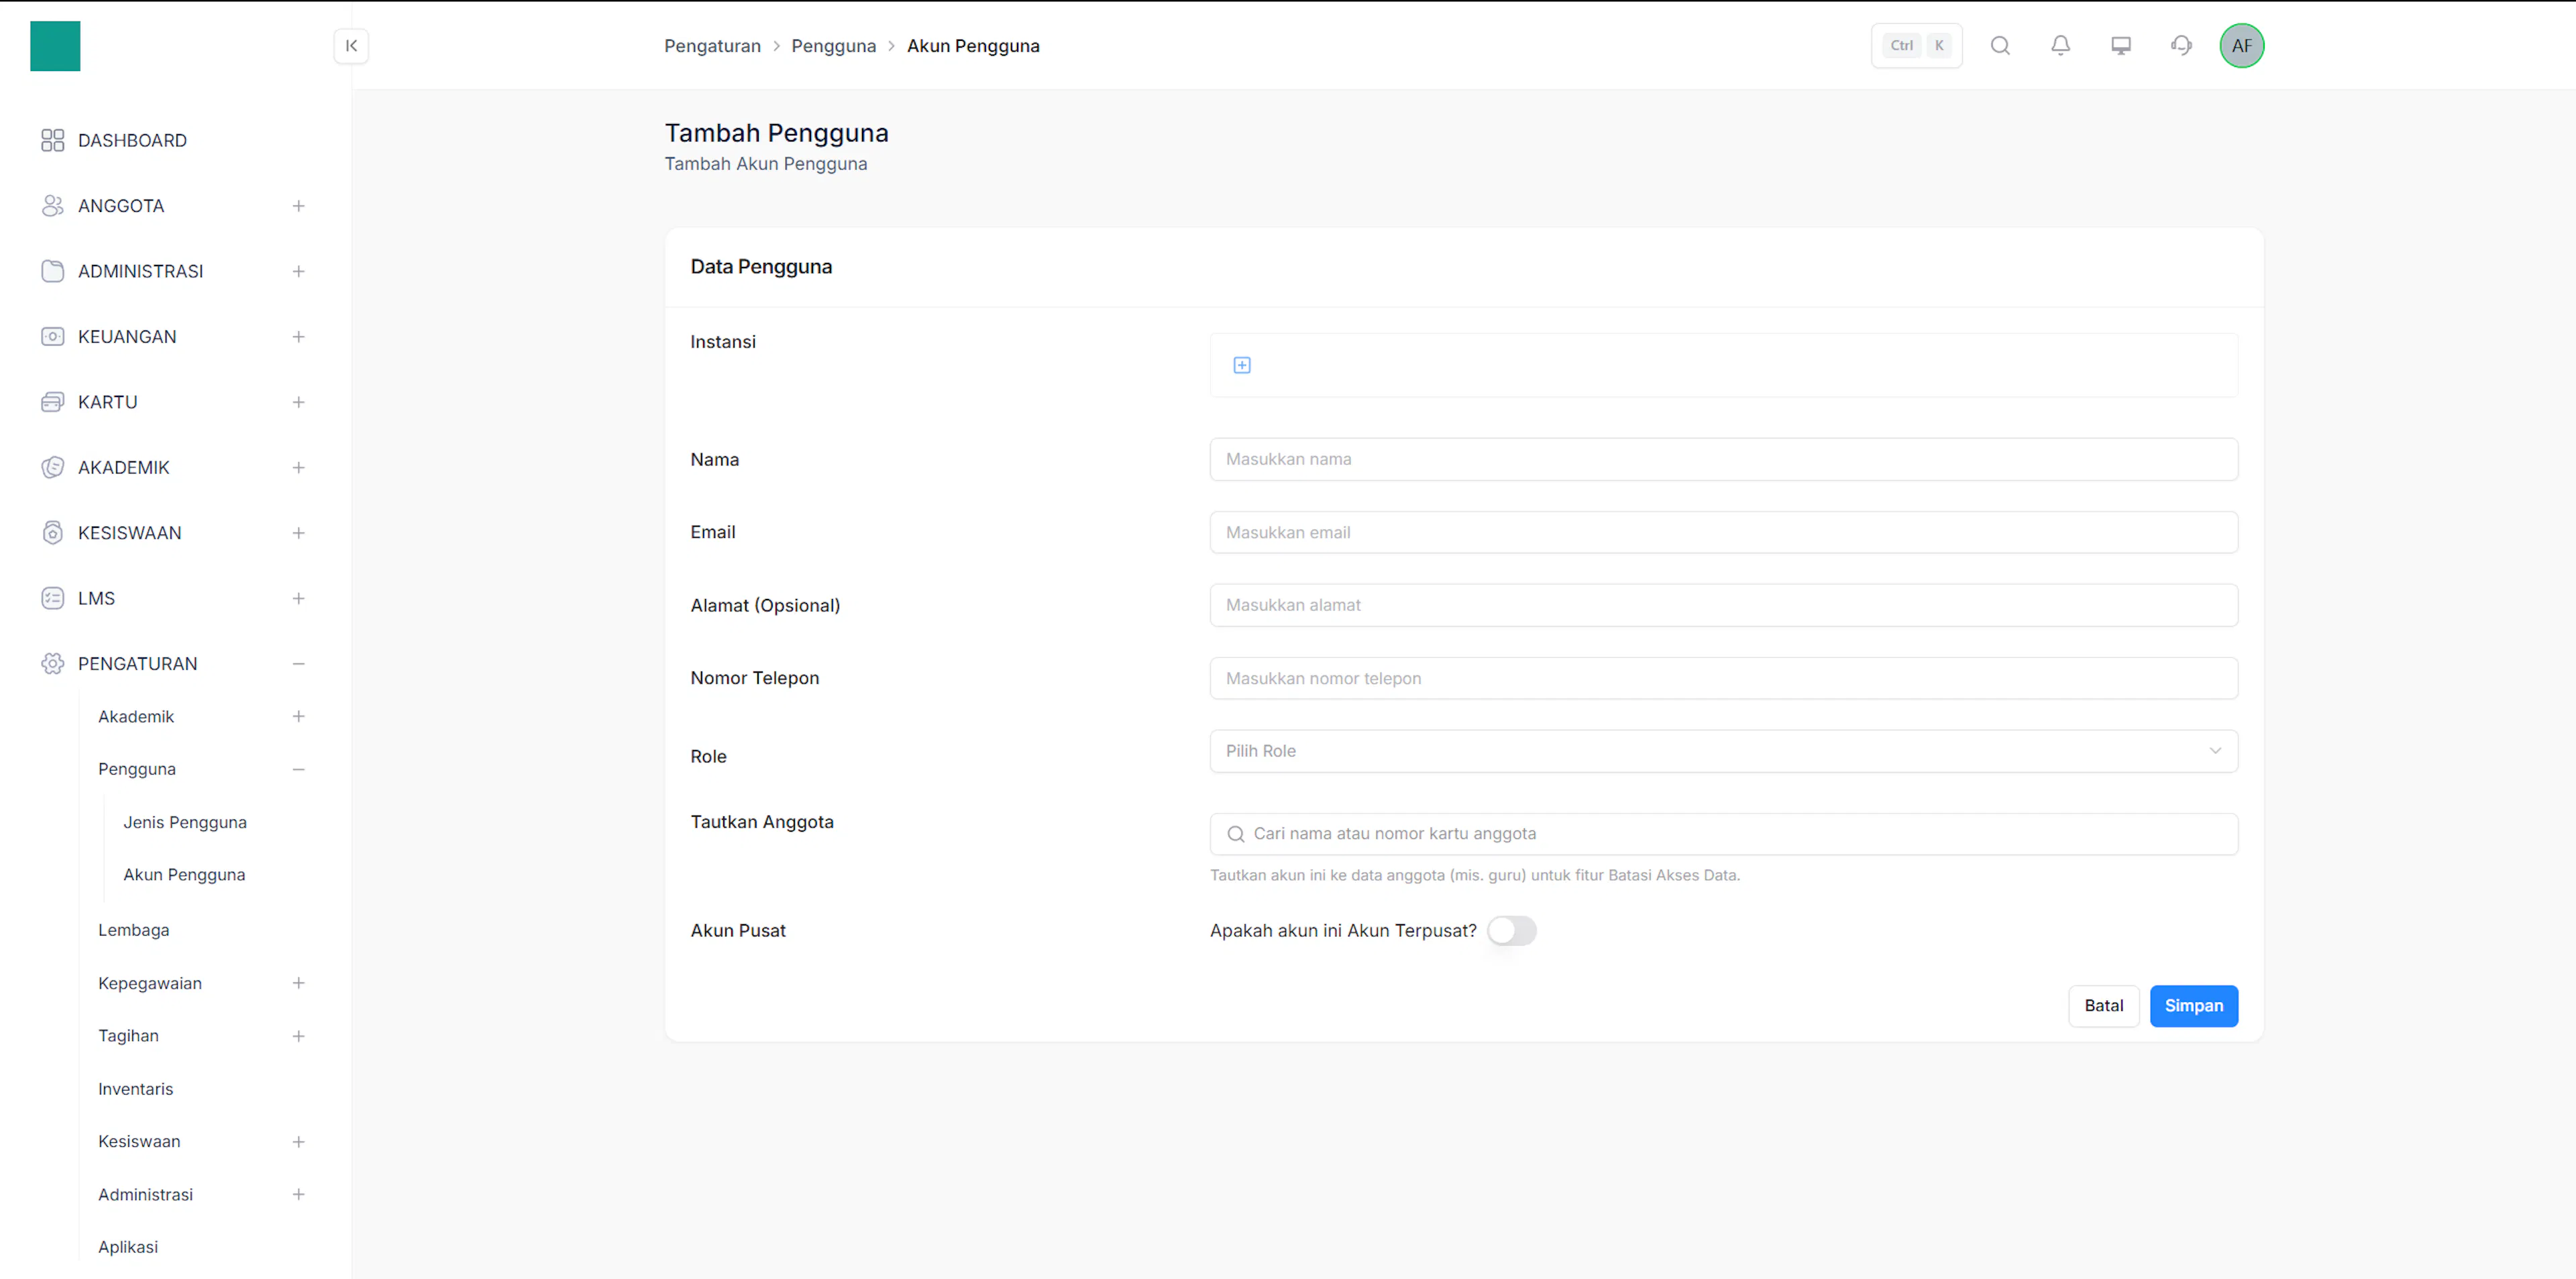Screen dimensions: 2576x1279
Task: Focus the Nomor Telepon input field
Action: 1723,678
